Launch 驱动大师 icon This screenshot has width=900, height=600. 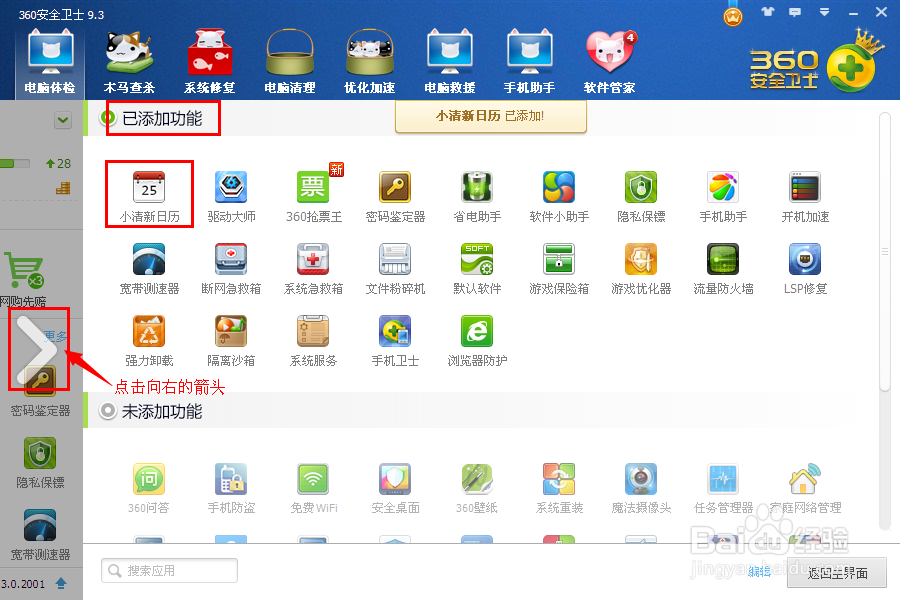tap(231, 196)
